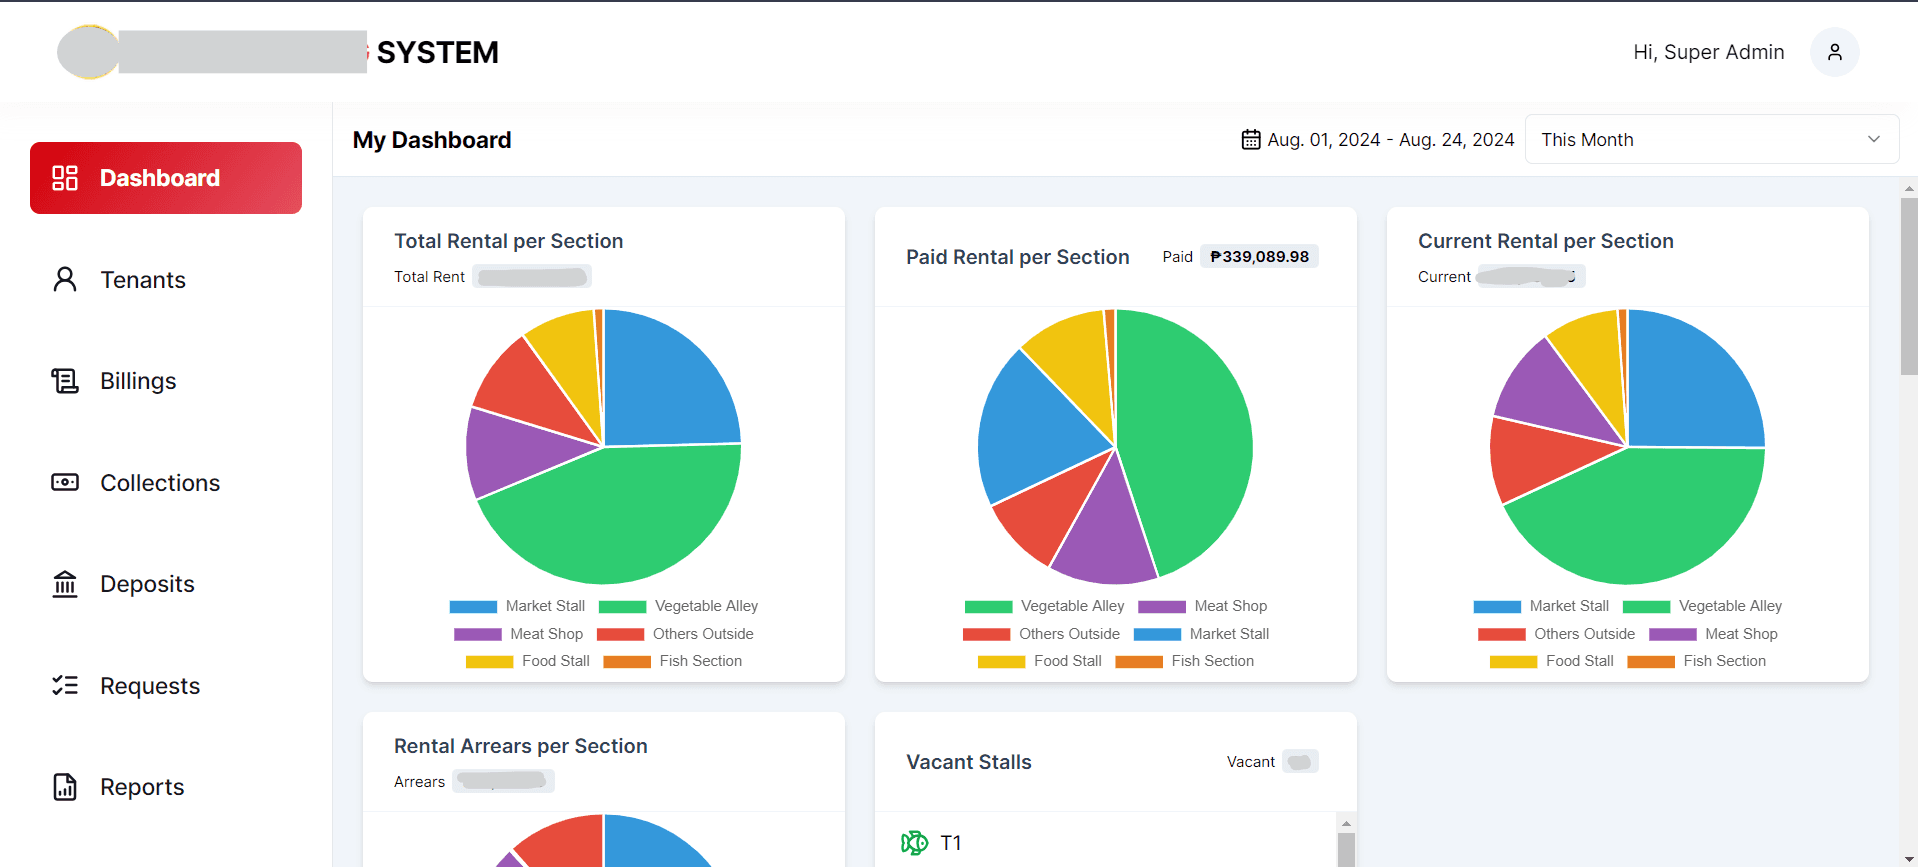Click the page scrollbar down arrow
This screenshot has height=867, width=1918.
click(1909, 859)
